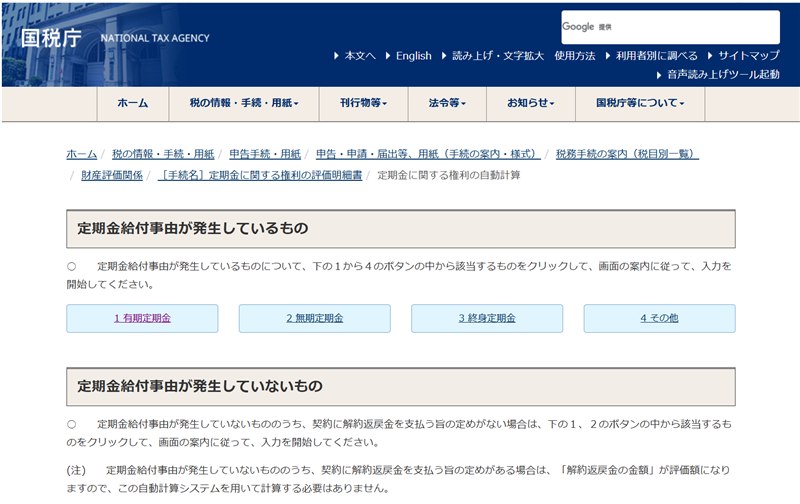Launch 音声読み上げツール起動
800x504 pixels.
tap(723, 74)
